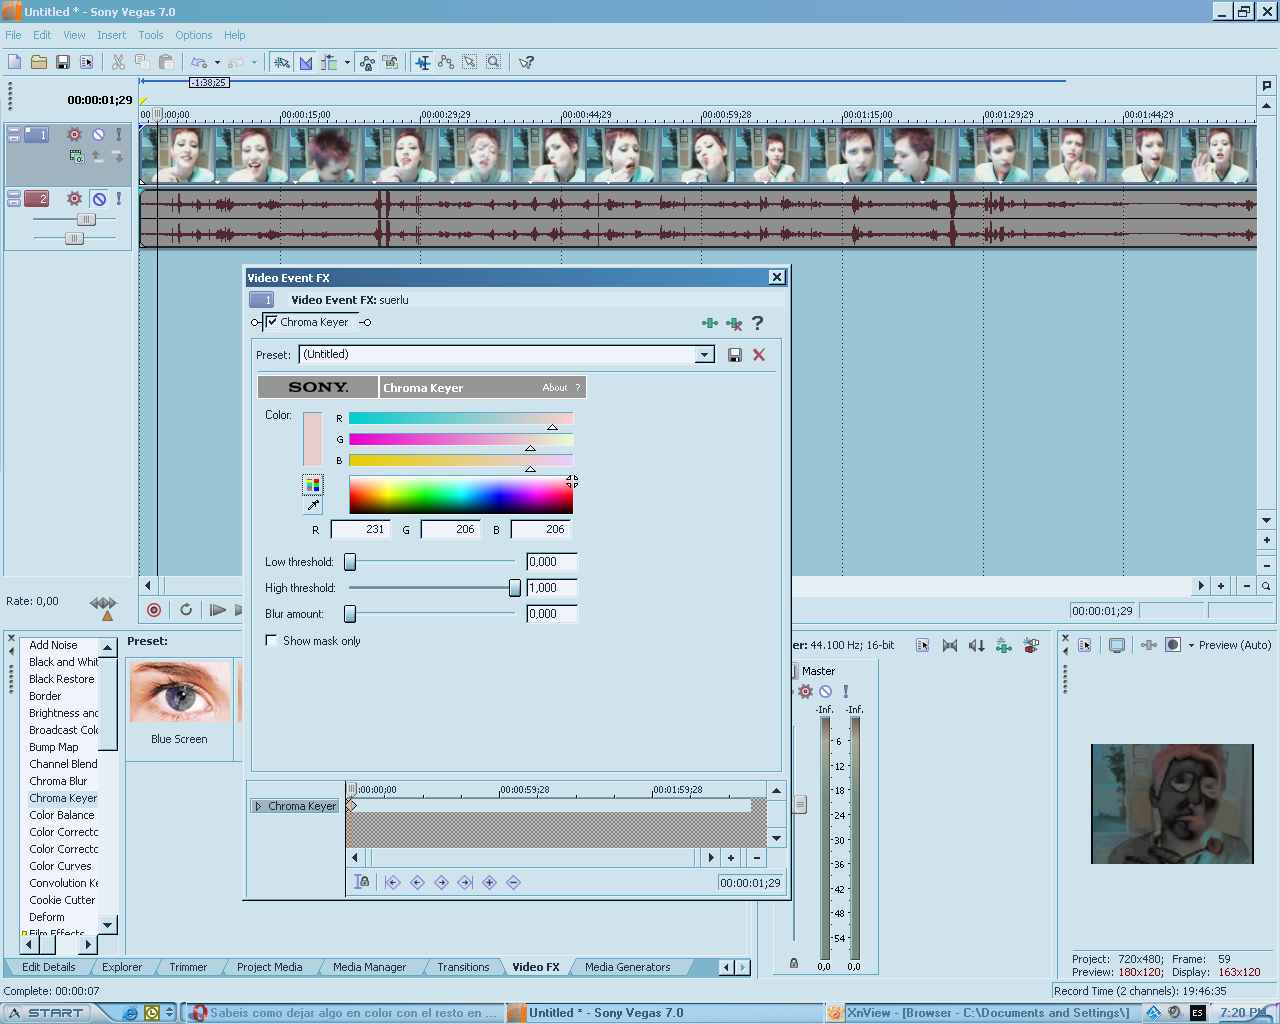This screenshot has height=1024, width=1280.
Task: Mute audio track 2
Action: click(x=98, y=198)
